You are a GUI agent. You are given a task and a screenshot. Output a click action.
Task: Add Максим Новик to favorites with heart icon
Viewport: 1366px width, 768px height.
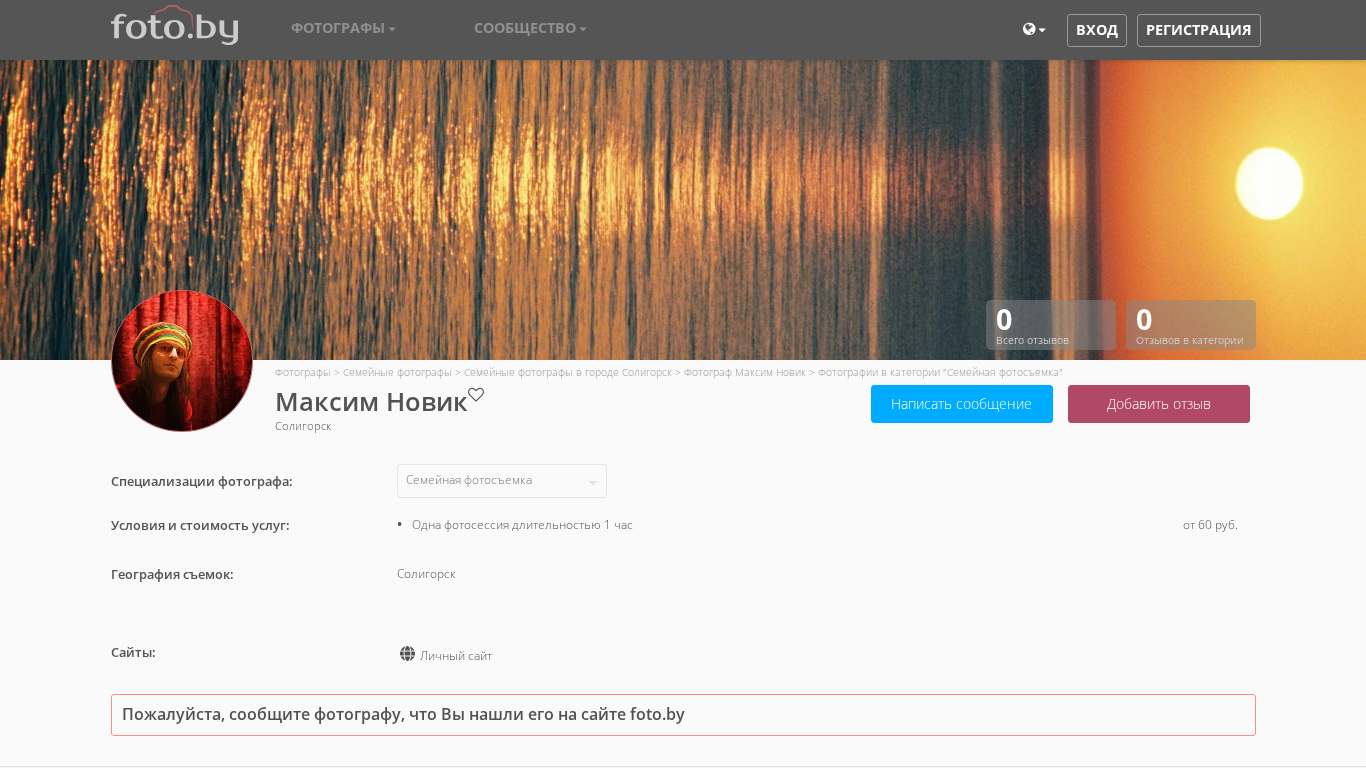tap(476, 394)
